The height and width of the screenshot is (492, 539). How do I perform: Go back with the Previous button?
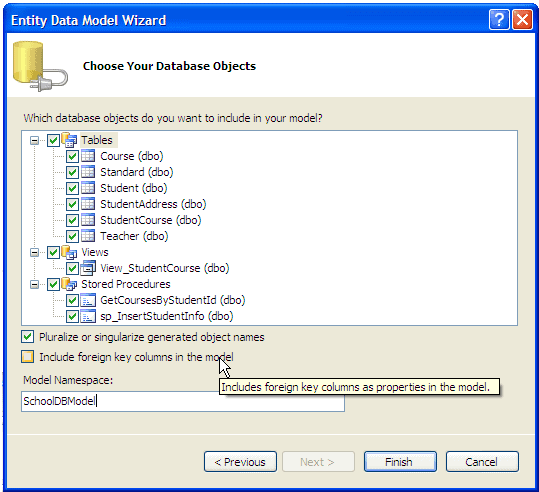click(x=240, y=462)
